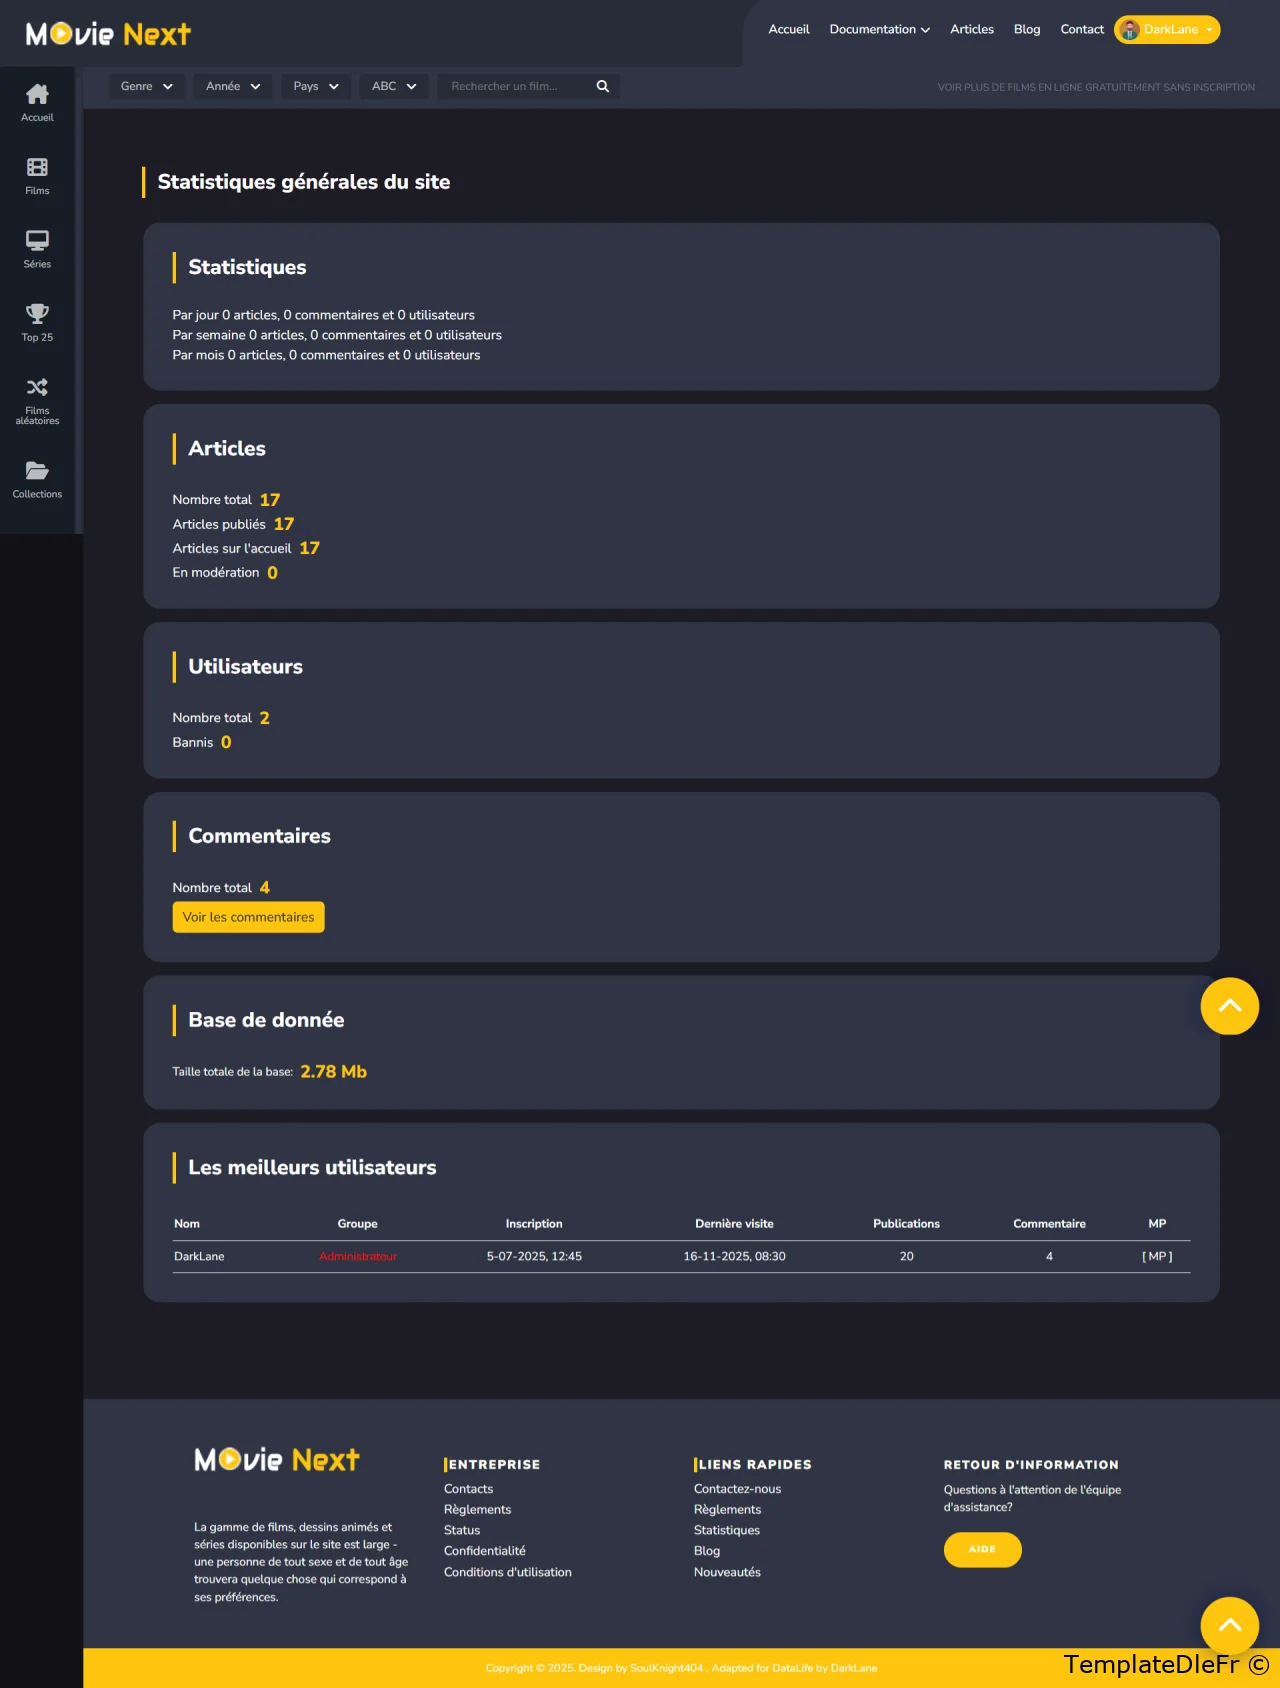Open Séries via the monitor icon
The width and height of the screenshot is (1280, 1688).
coord(37,241)
